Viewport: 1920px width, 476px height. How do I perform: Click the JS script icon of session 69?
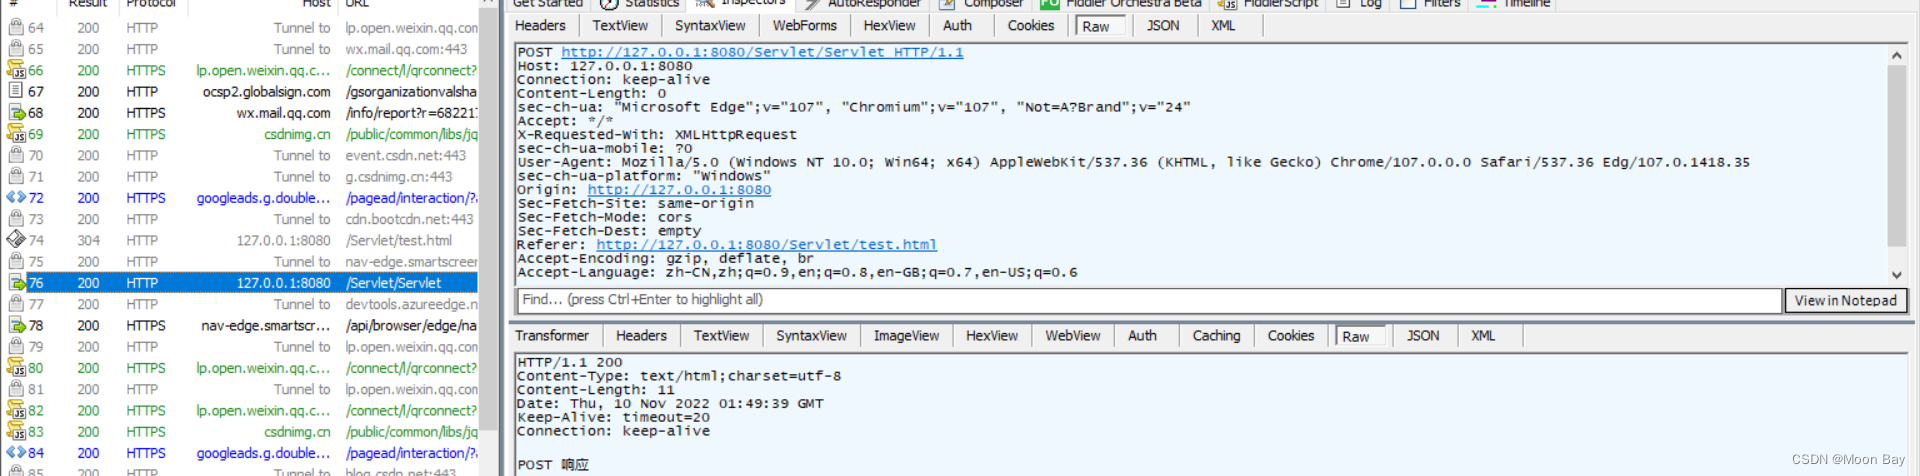tap(16, 134)
